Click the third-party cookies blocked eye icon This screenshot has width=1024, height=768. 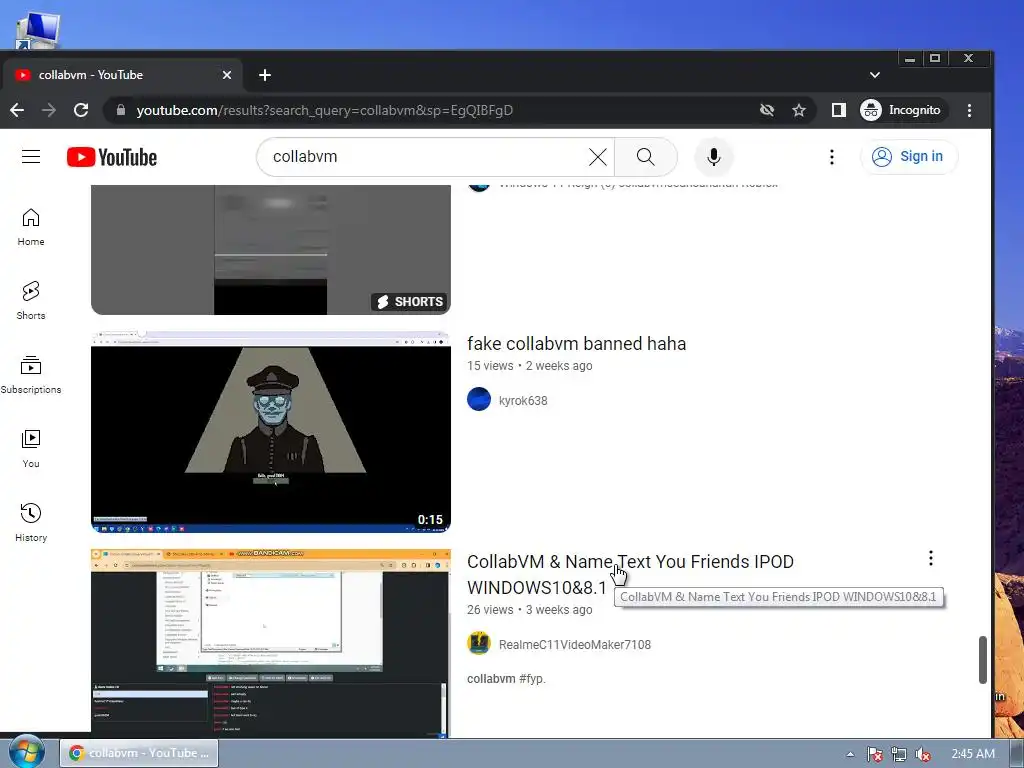click(x=767, y=110)
